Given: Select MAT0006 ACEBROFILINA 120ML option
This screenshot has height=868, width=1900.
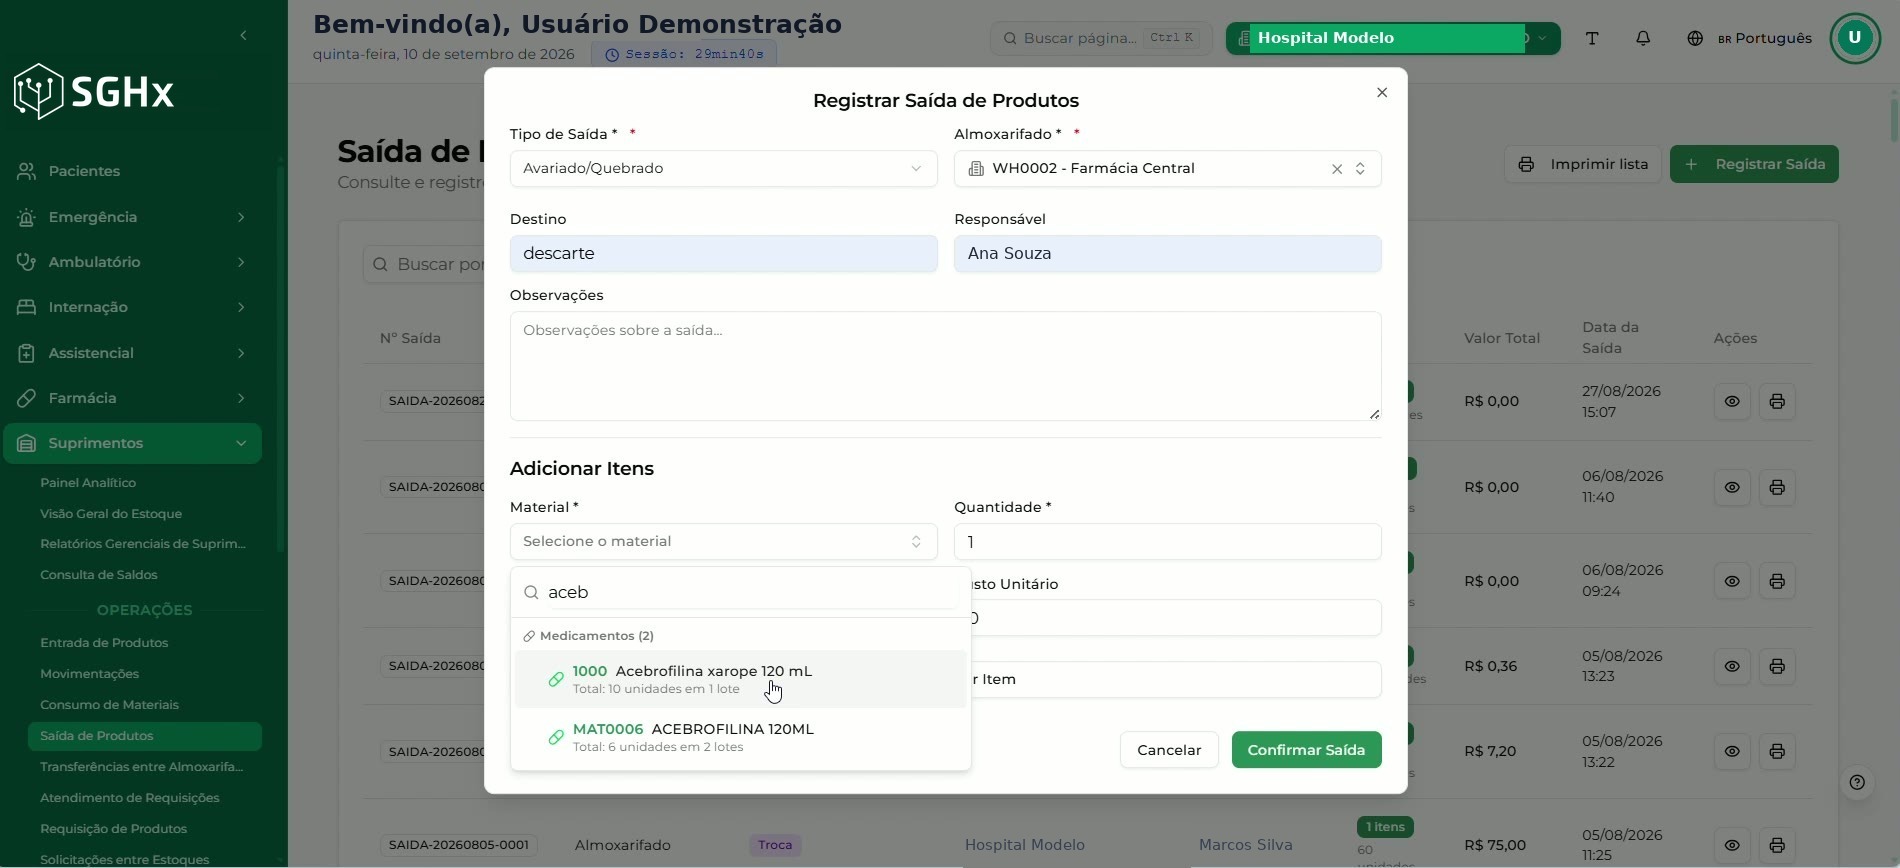Looking at the screenshot, I should coord(740,737).
